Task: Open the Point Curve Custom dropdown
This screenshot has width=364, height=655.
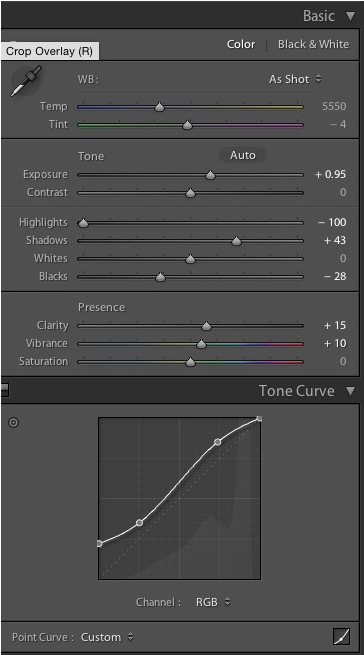Action: (107, 637)
